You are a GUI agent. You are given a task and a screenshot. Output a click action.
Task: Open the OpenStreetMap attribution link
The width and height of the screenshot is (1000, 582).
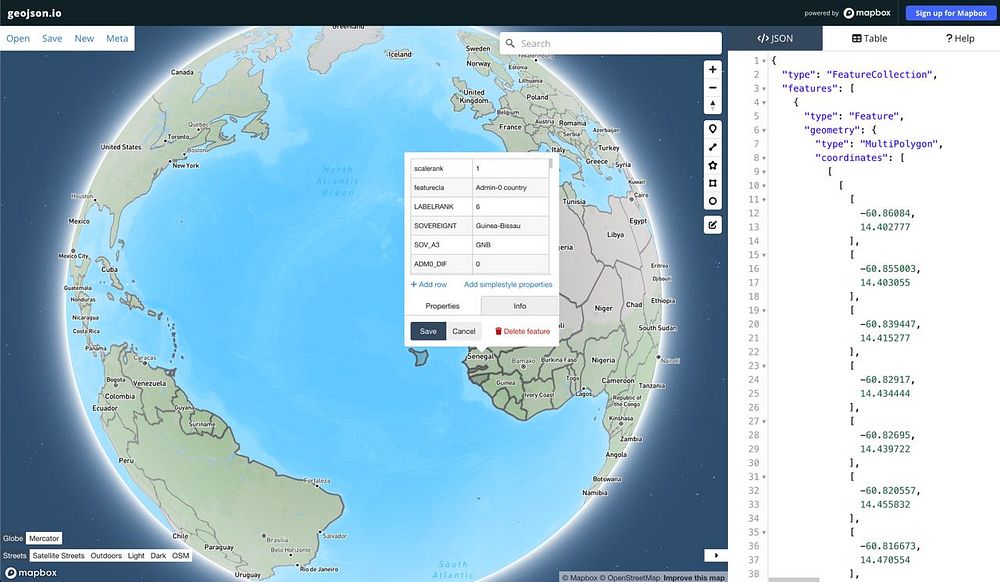pos(630,578)
